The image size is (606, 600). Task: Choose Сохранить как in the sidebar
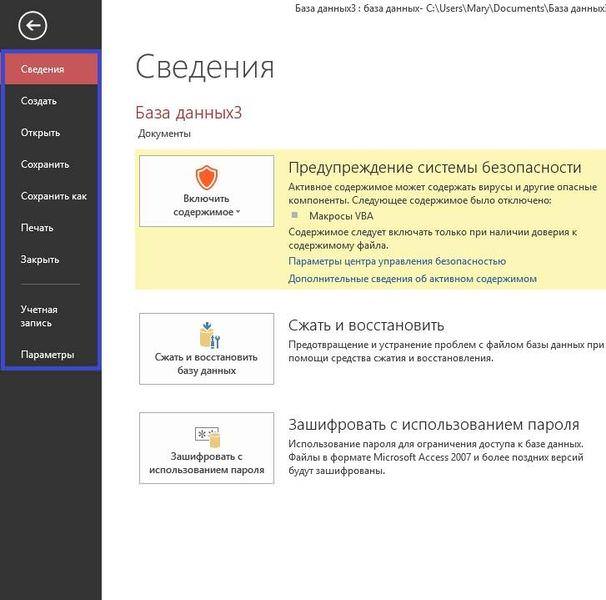(54, 196)
